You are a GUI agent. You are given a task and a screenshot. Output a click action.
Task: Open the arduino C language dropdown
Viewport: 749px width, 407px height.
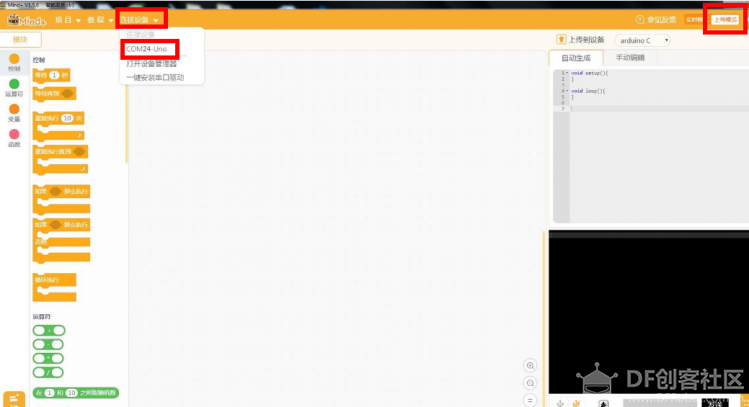pyautogui.click(x=642, y=40)
